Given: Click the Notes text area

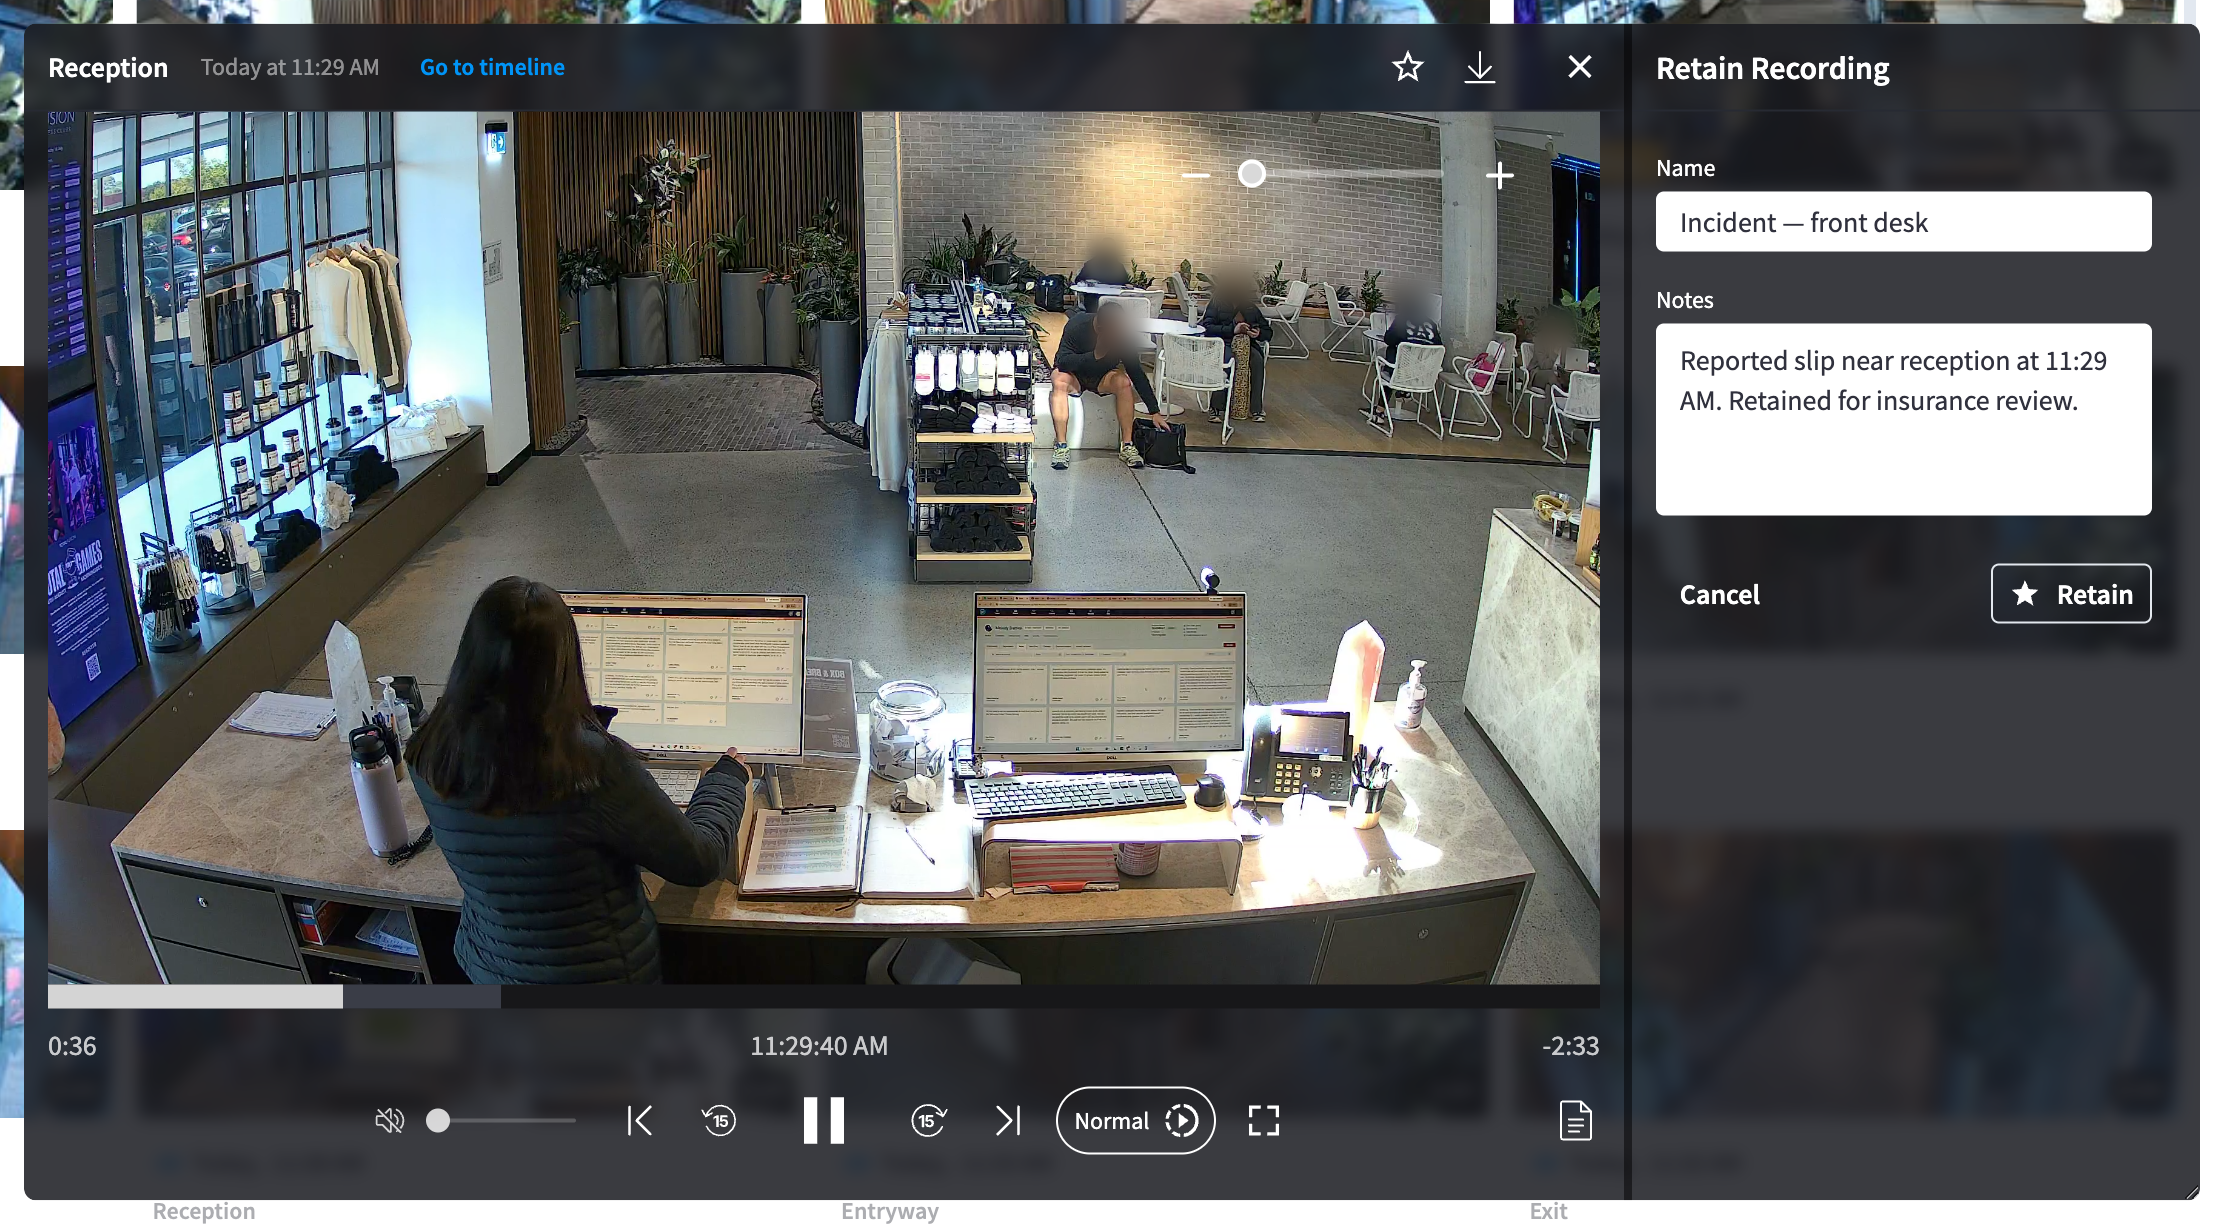Looking at the screenshot, I should (x=1903, y=419).
